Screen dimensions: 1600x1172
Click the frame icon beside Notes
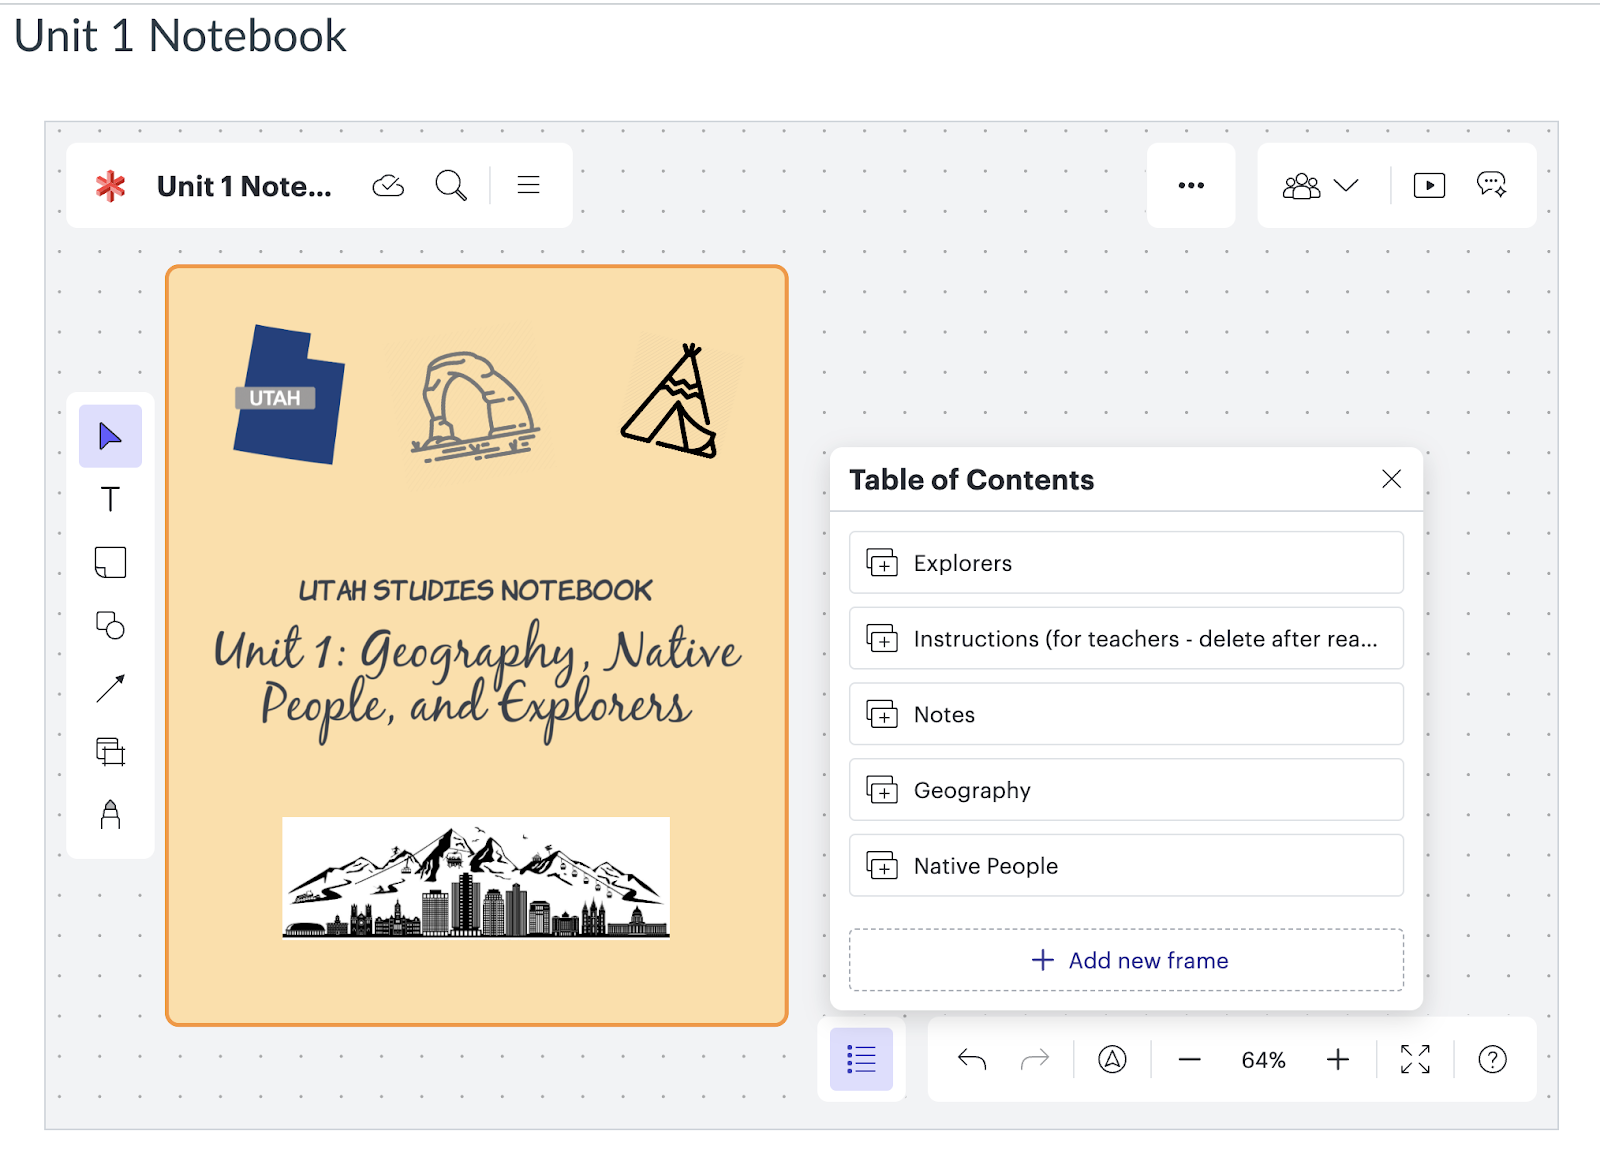(x=882, y=714)
